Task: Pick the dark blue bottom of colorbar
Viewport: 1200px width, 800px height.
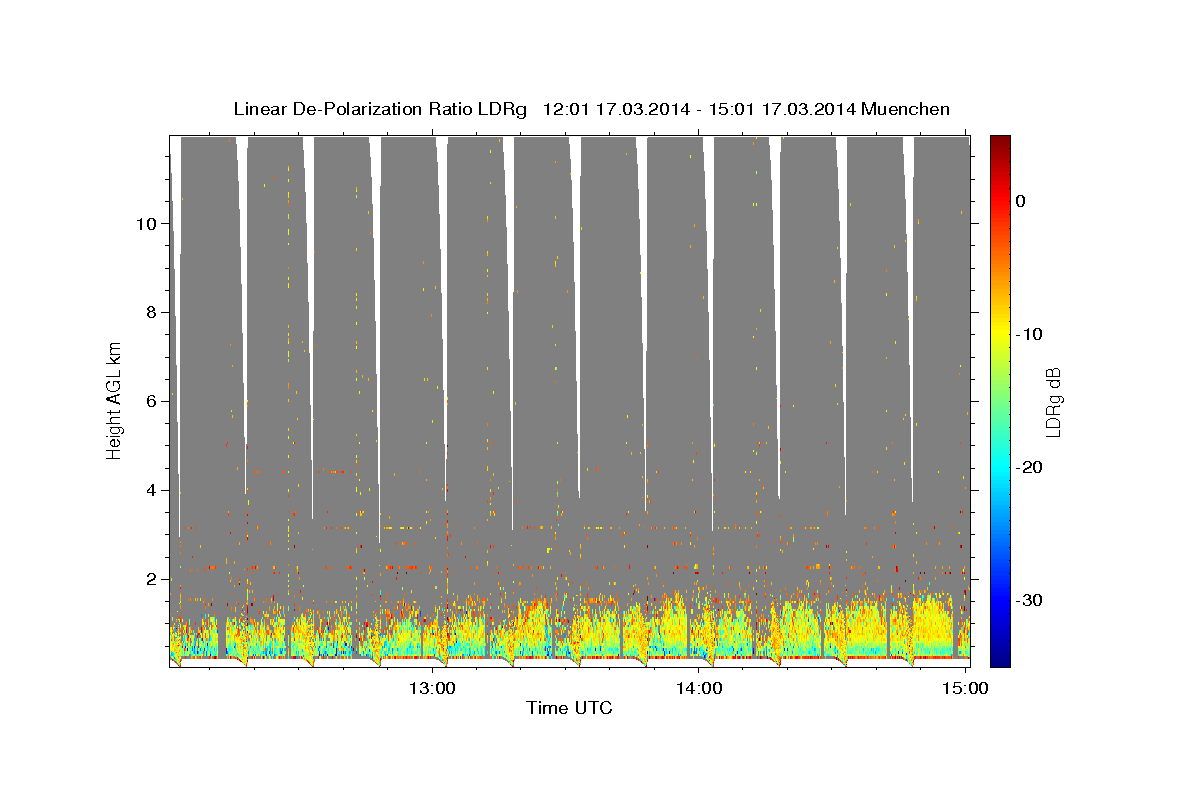Action: [x=1000, y=660]
